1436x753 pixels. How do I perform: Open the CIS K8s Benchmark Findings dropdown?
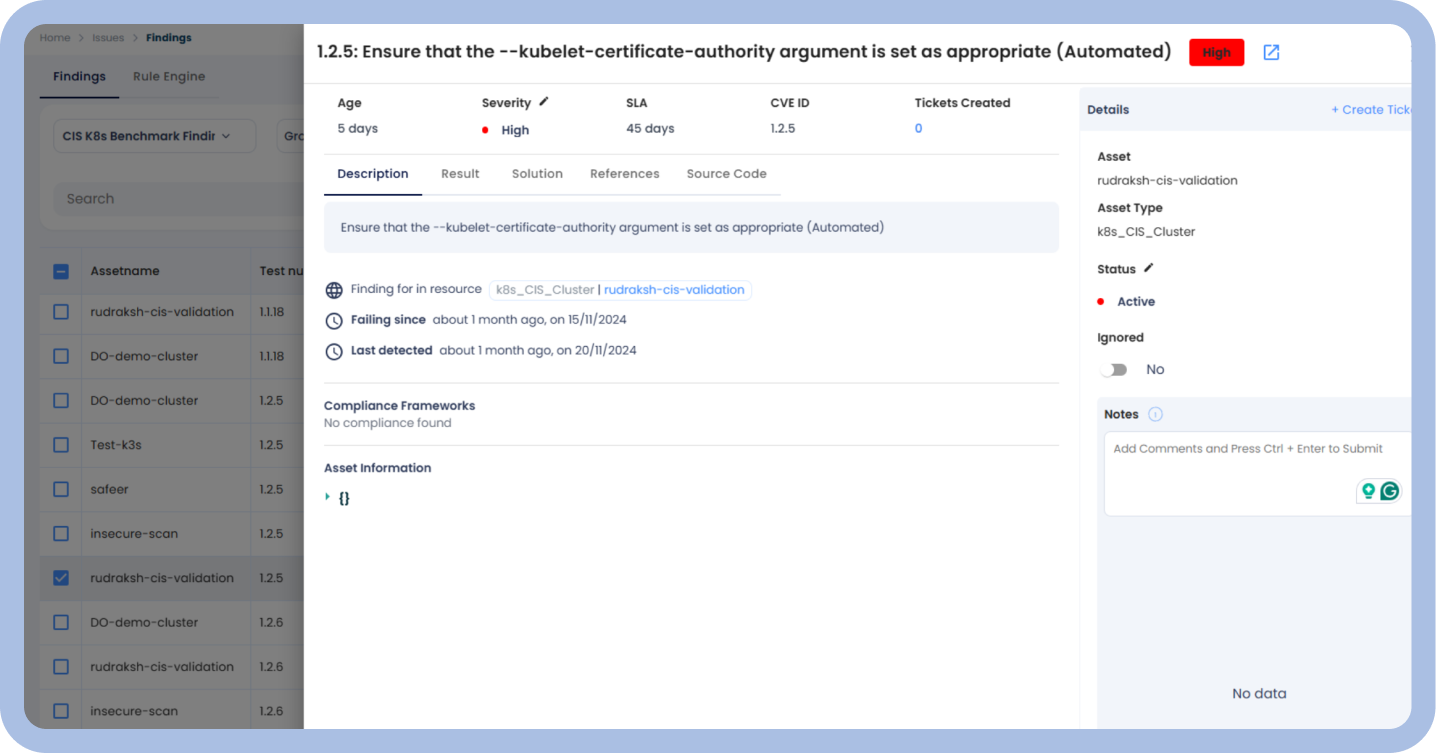coord(154,136)
